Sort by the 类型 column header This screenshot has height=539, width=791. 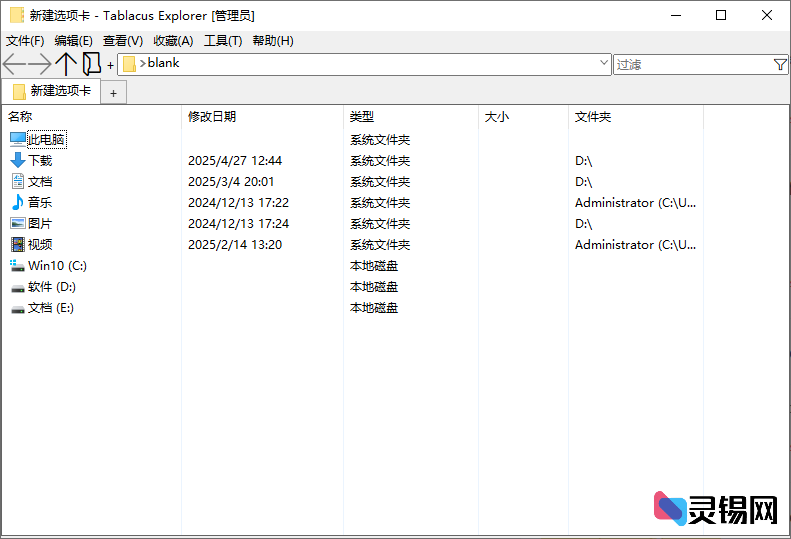(411, 117)
